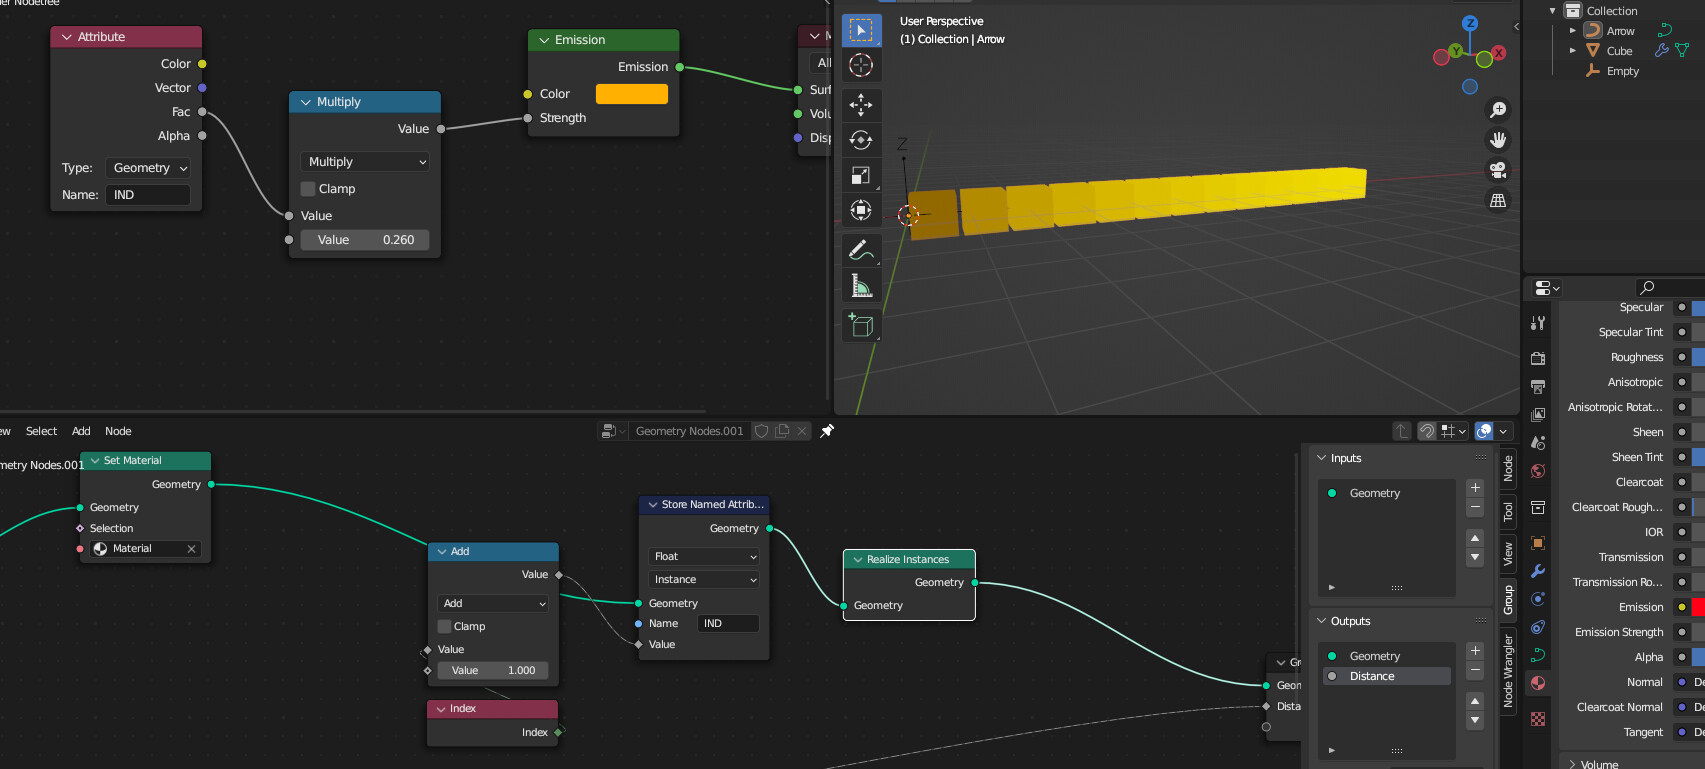Adjust the Multiply Value 0.260 field

[365, 240]
